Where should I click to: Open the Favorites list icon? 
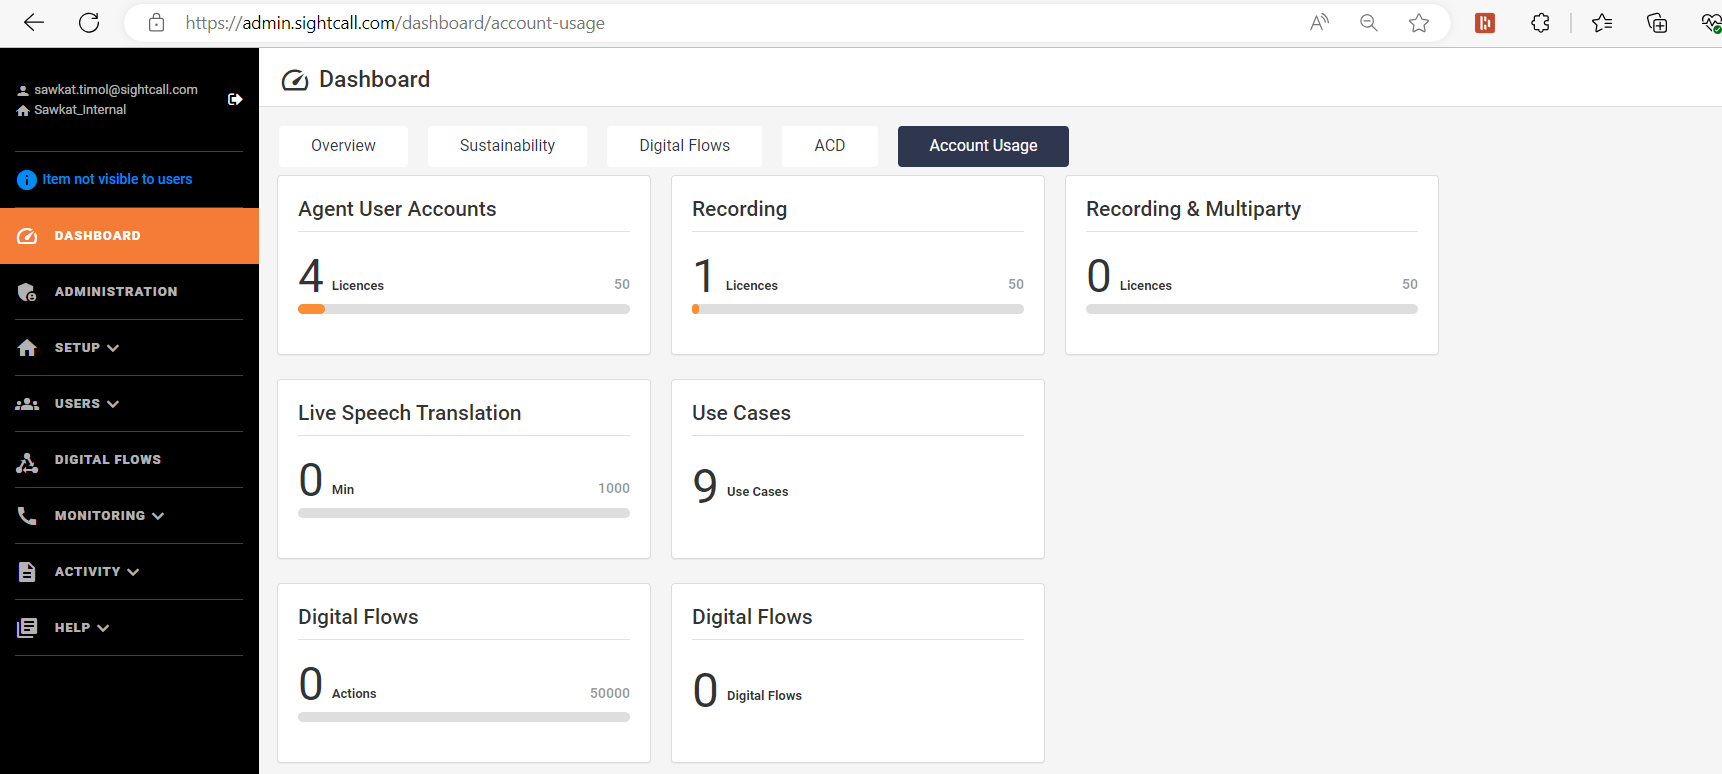click(x=1602, y=23)
